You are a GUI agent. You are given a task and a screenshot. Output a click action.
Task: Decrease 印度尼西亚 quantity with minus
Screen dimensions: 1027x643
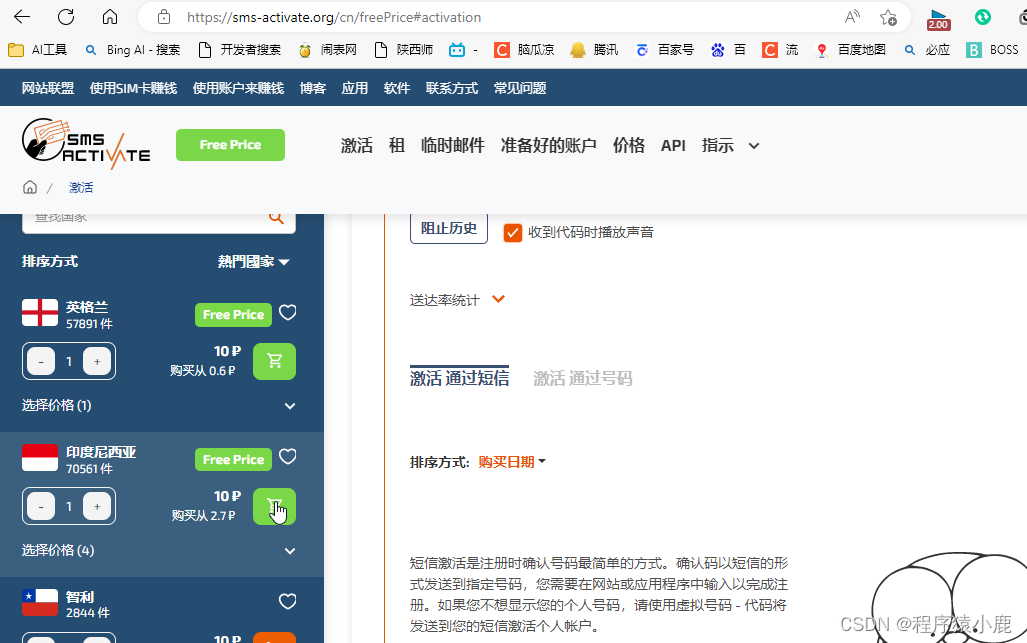[x=41, y=506]
